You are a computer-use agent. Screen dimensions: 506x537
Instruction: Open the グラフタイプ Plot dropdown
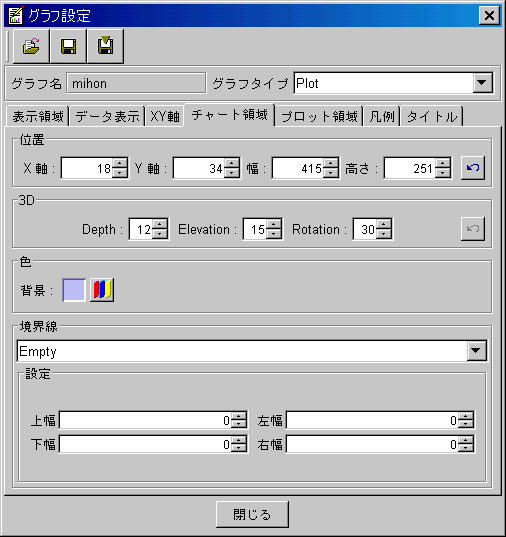point(482,83)
